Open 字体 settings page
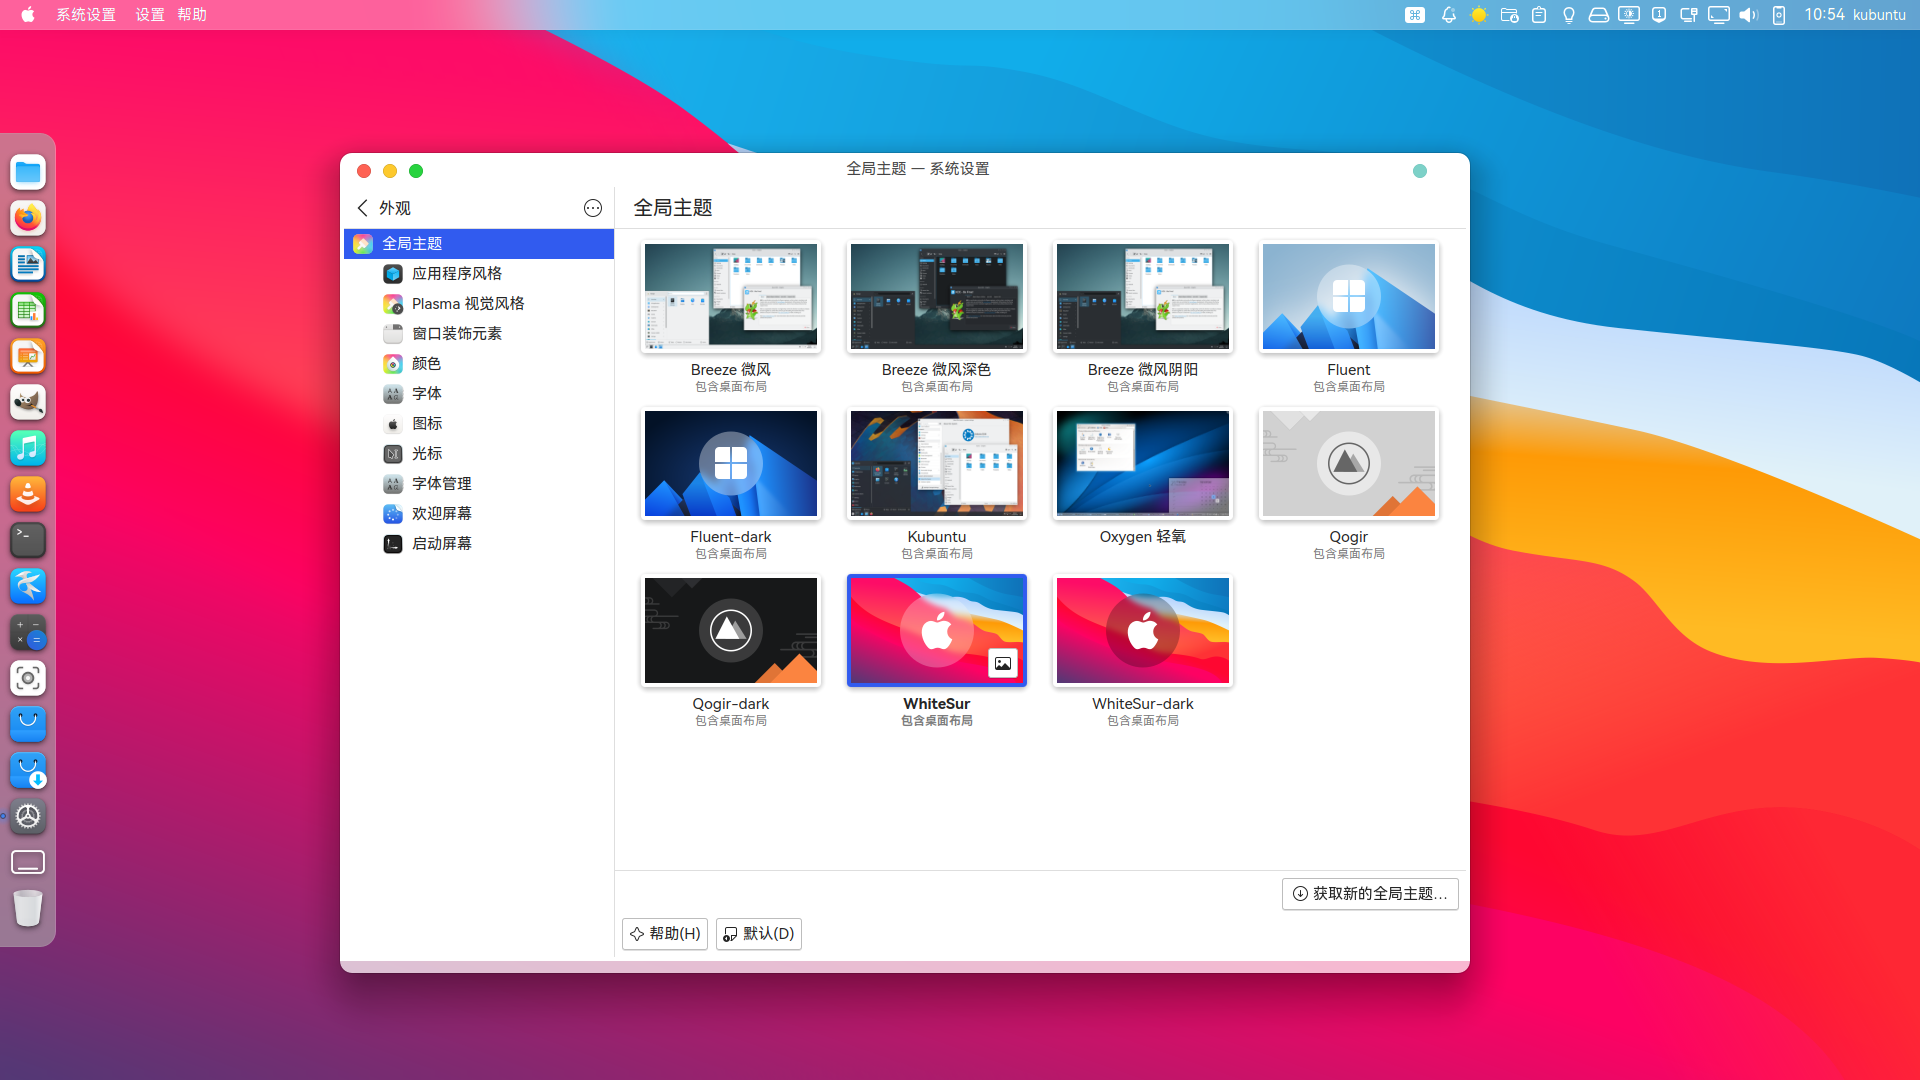The height and width of the screenshot is (1080, 1920). click(479, 394)
